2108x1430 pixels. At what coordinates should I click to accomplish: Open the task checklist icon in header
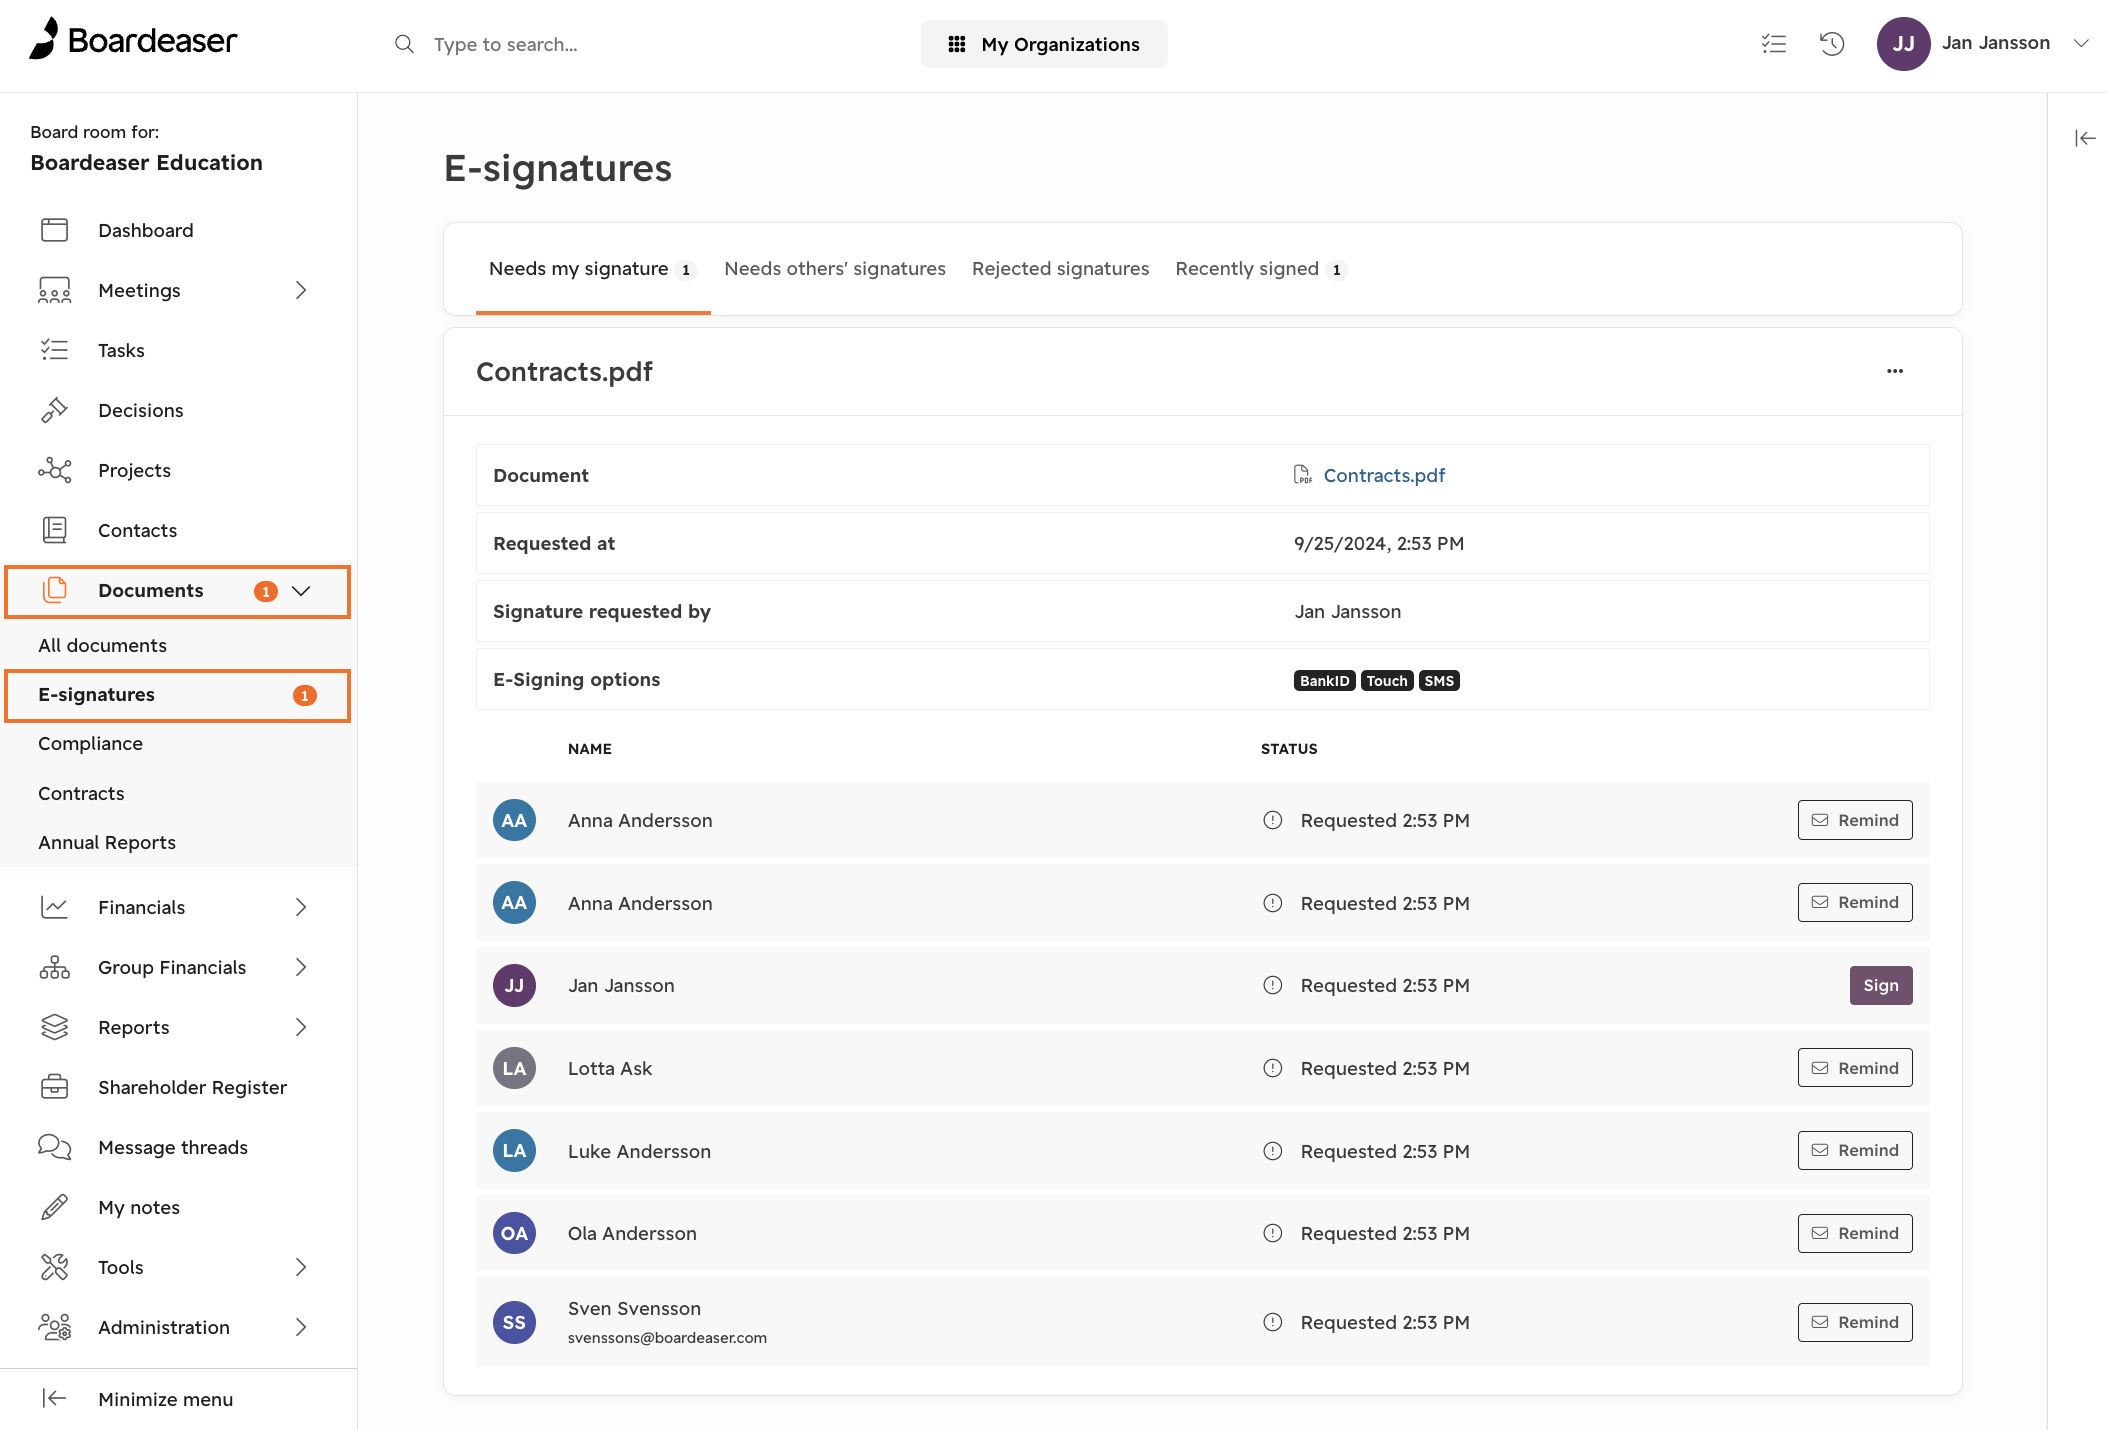[1774, 44]
